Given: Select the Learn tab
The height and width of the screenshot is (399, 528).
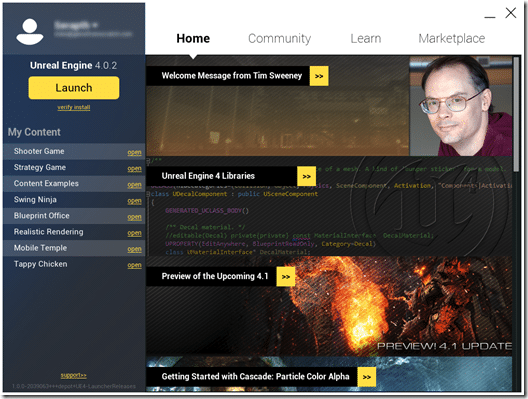Looking at the screenshot, I should (366, 38).
